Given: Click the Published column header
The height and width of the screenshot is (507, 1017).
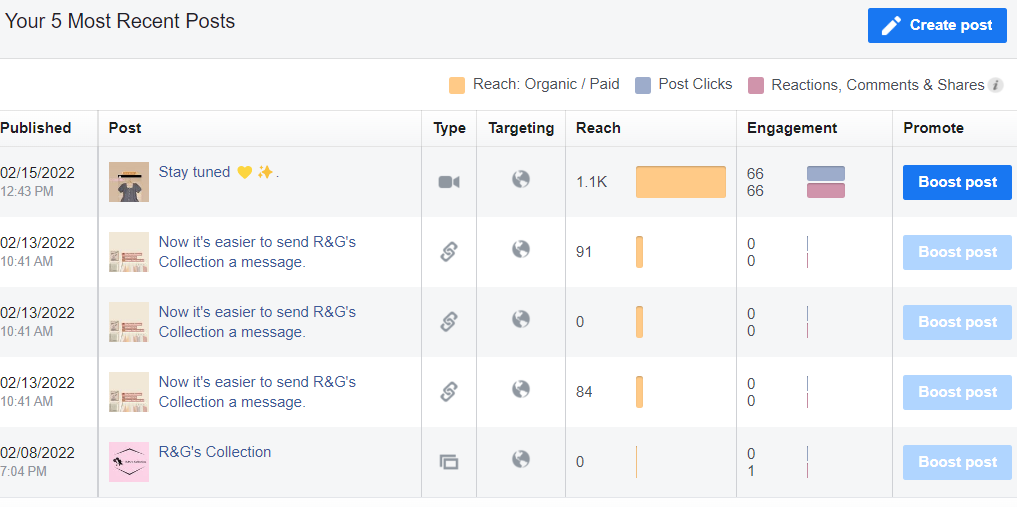Looking at the screenshot, I should click(x=36, y=128).
